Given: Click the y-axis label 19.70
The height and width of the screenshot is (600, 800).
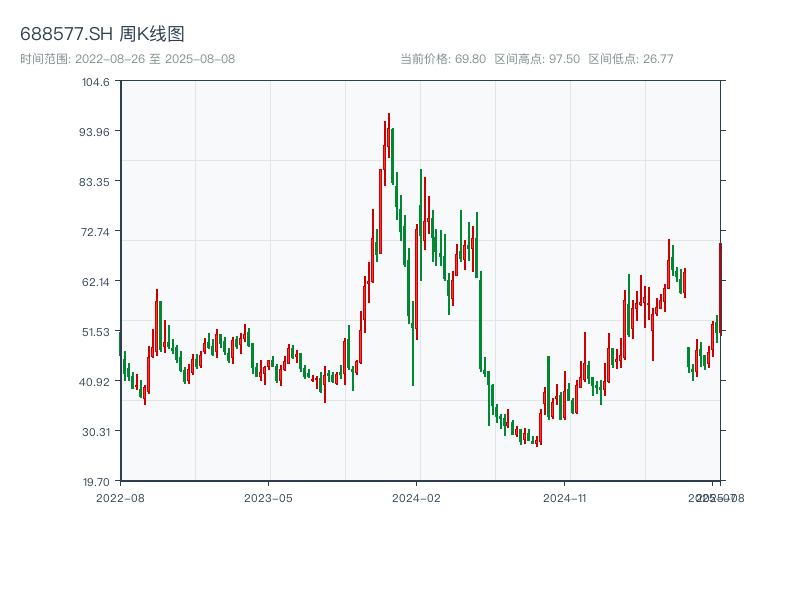Looking at the screenshot, I should tap(96, 482).
